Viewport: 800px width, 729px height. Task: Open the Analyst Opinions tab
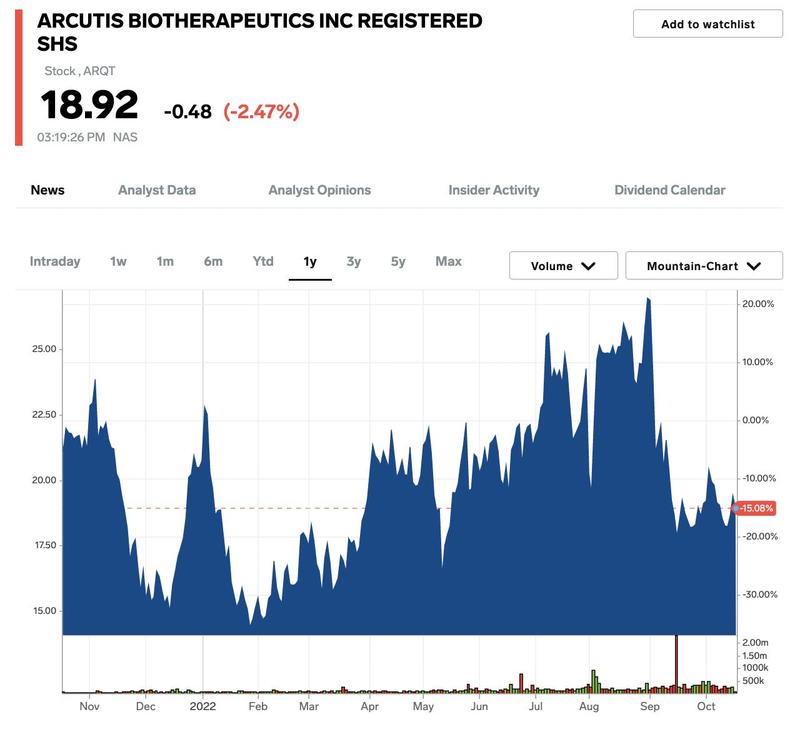[320, 190]
